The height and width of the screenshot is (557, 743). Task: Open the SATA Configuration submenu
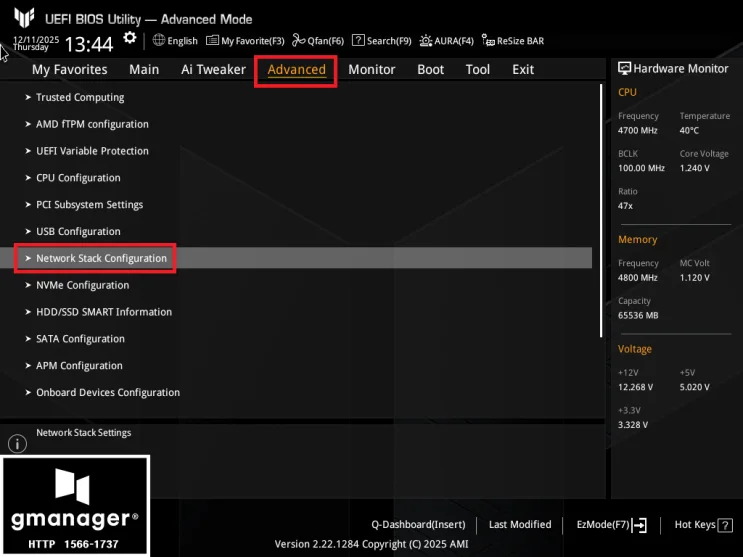(x=81, y=339)
